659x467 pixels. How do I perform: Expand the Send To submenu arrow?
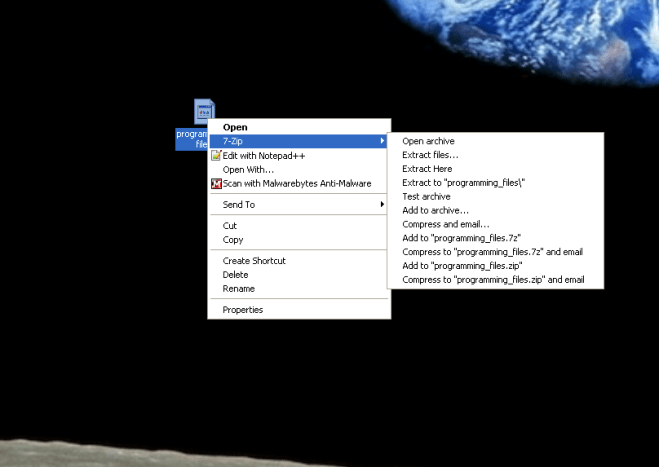pos(383,205)
